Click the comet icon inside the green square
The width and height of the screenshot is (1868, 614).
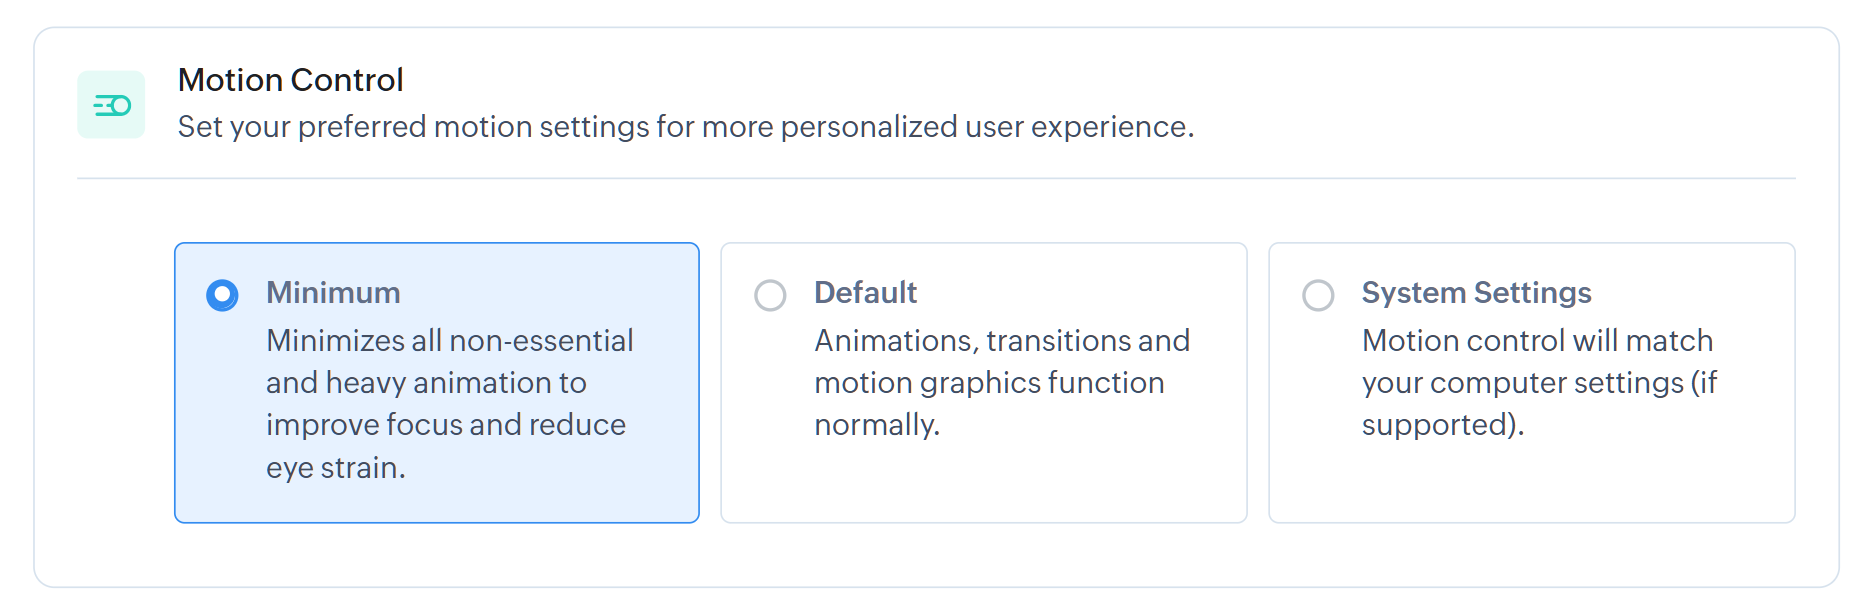coord(111,102)
